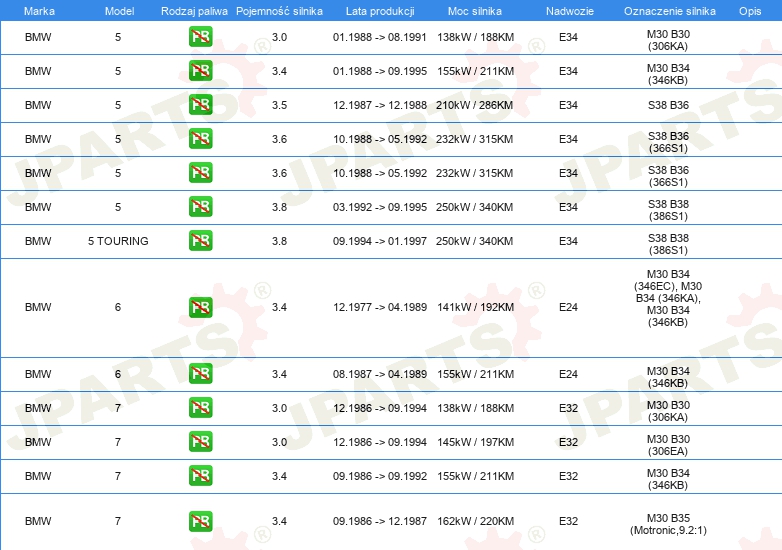Select the M30 B35 (Motronic,9.2:1) engine code

[x=668, y=524]
